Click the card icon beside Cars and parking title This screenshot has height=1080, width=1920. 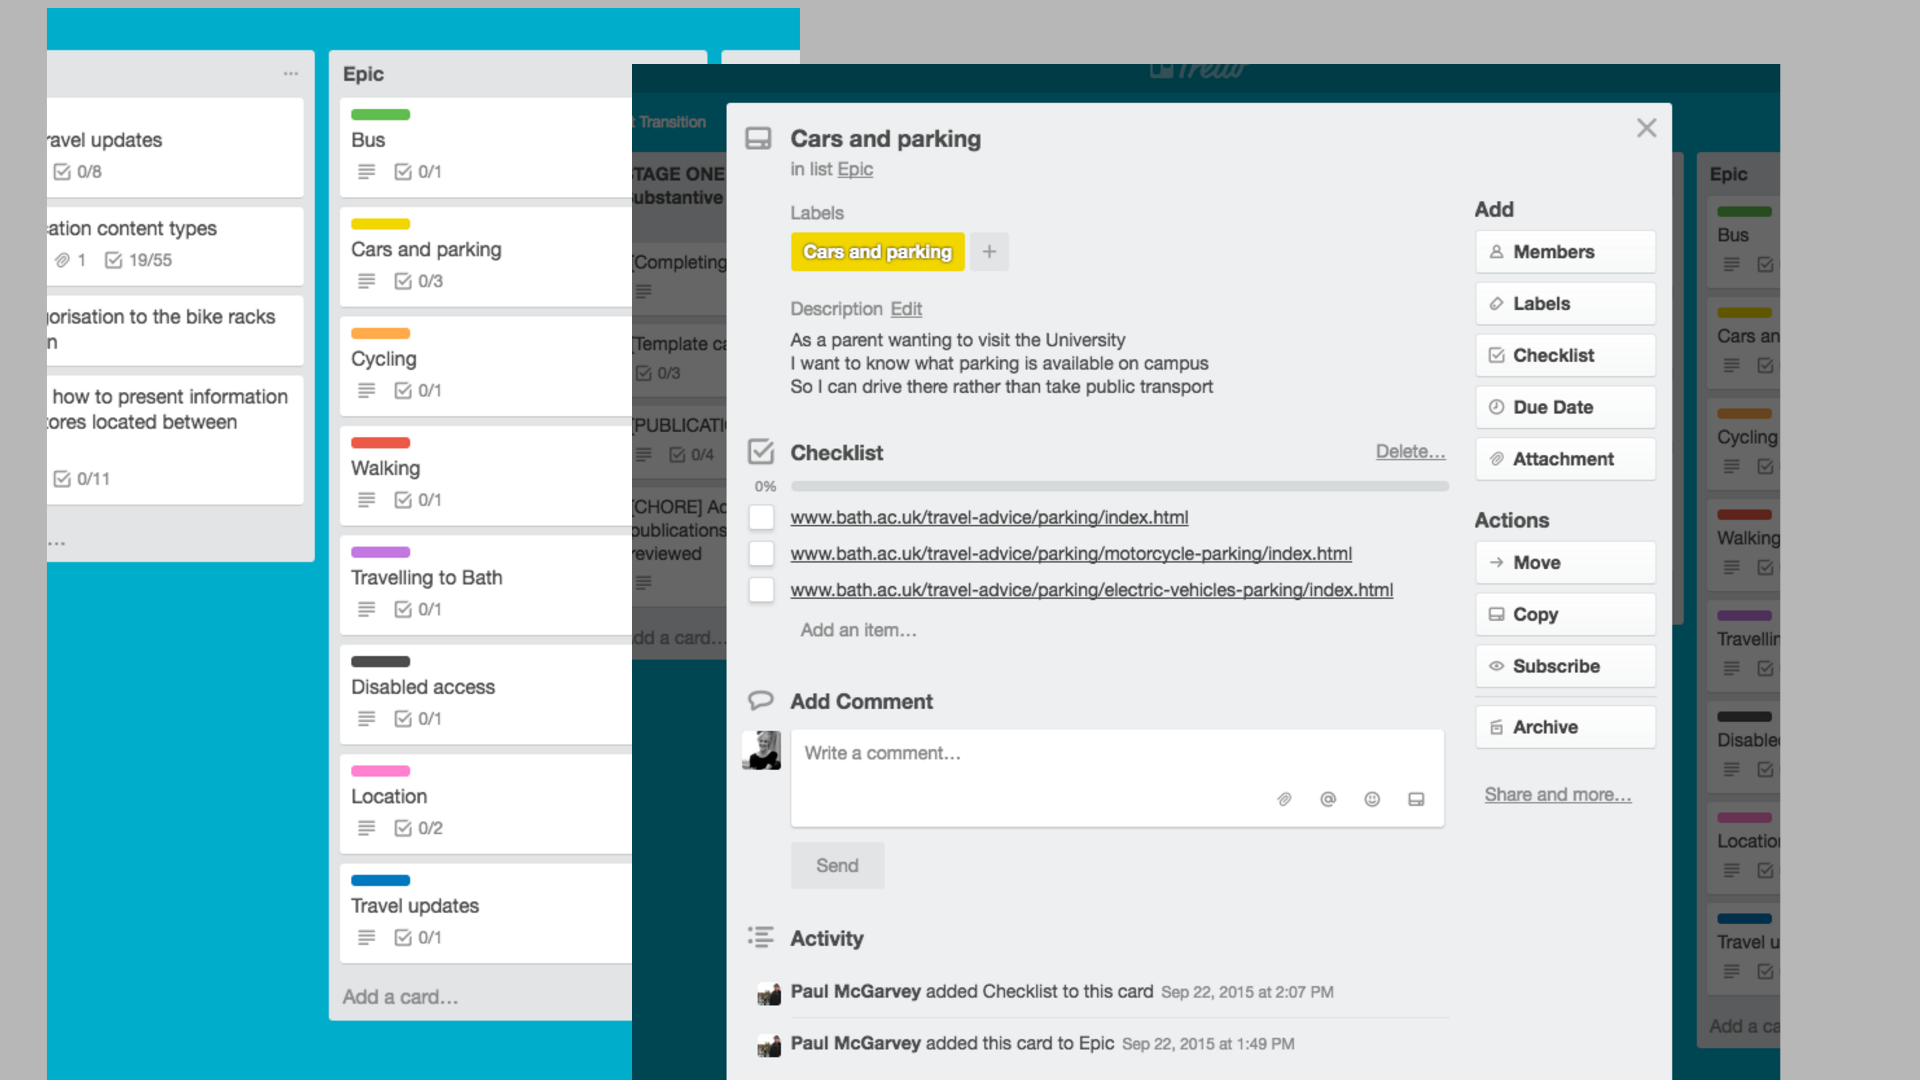pos(759,138)
